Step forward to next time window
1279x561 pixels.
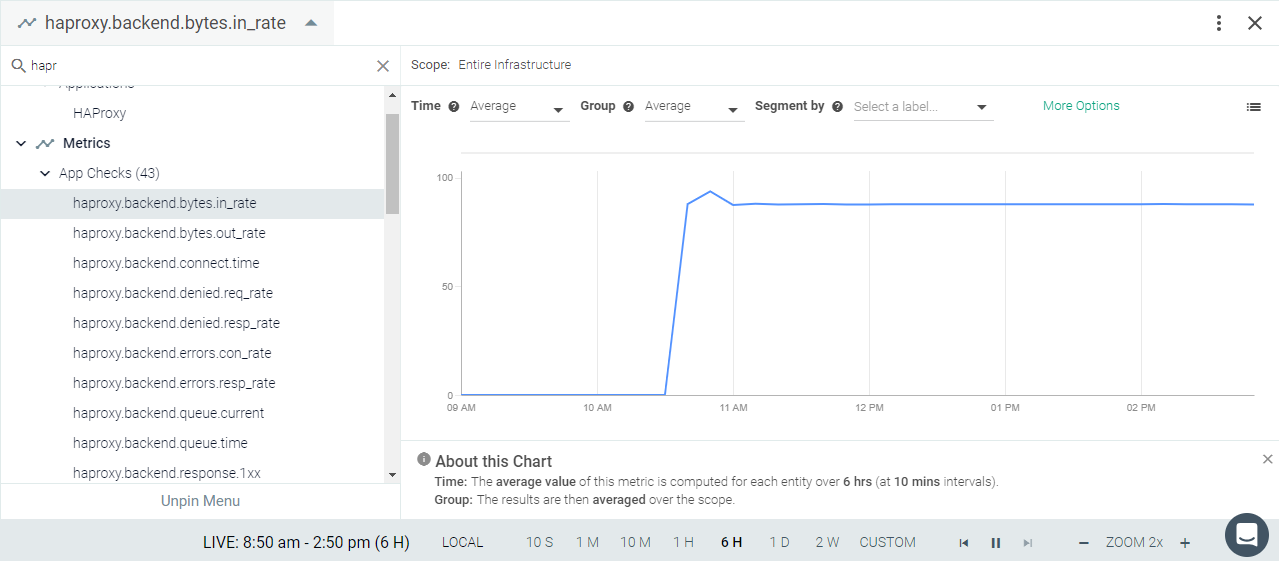point(1028,543)
